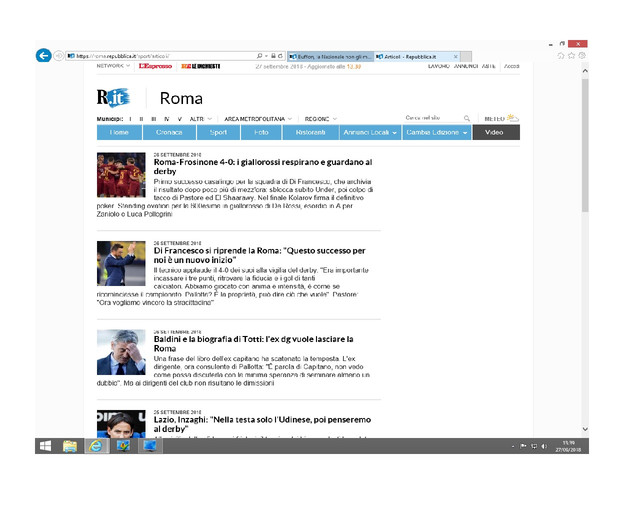Open the Home navigation tab
Image resolution: width=640 pixels, height=512 pixels.
pos(119,132)
